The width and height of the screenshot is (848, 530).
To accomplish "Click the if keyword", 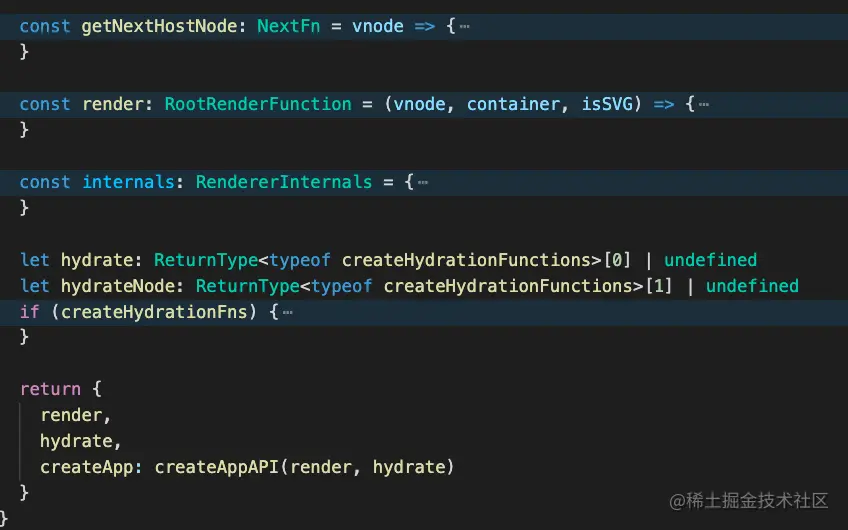I will (30, 312).
